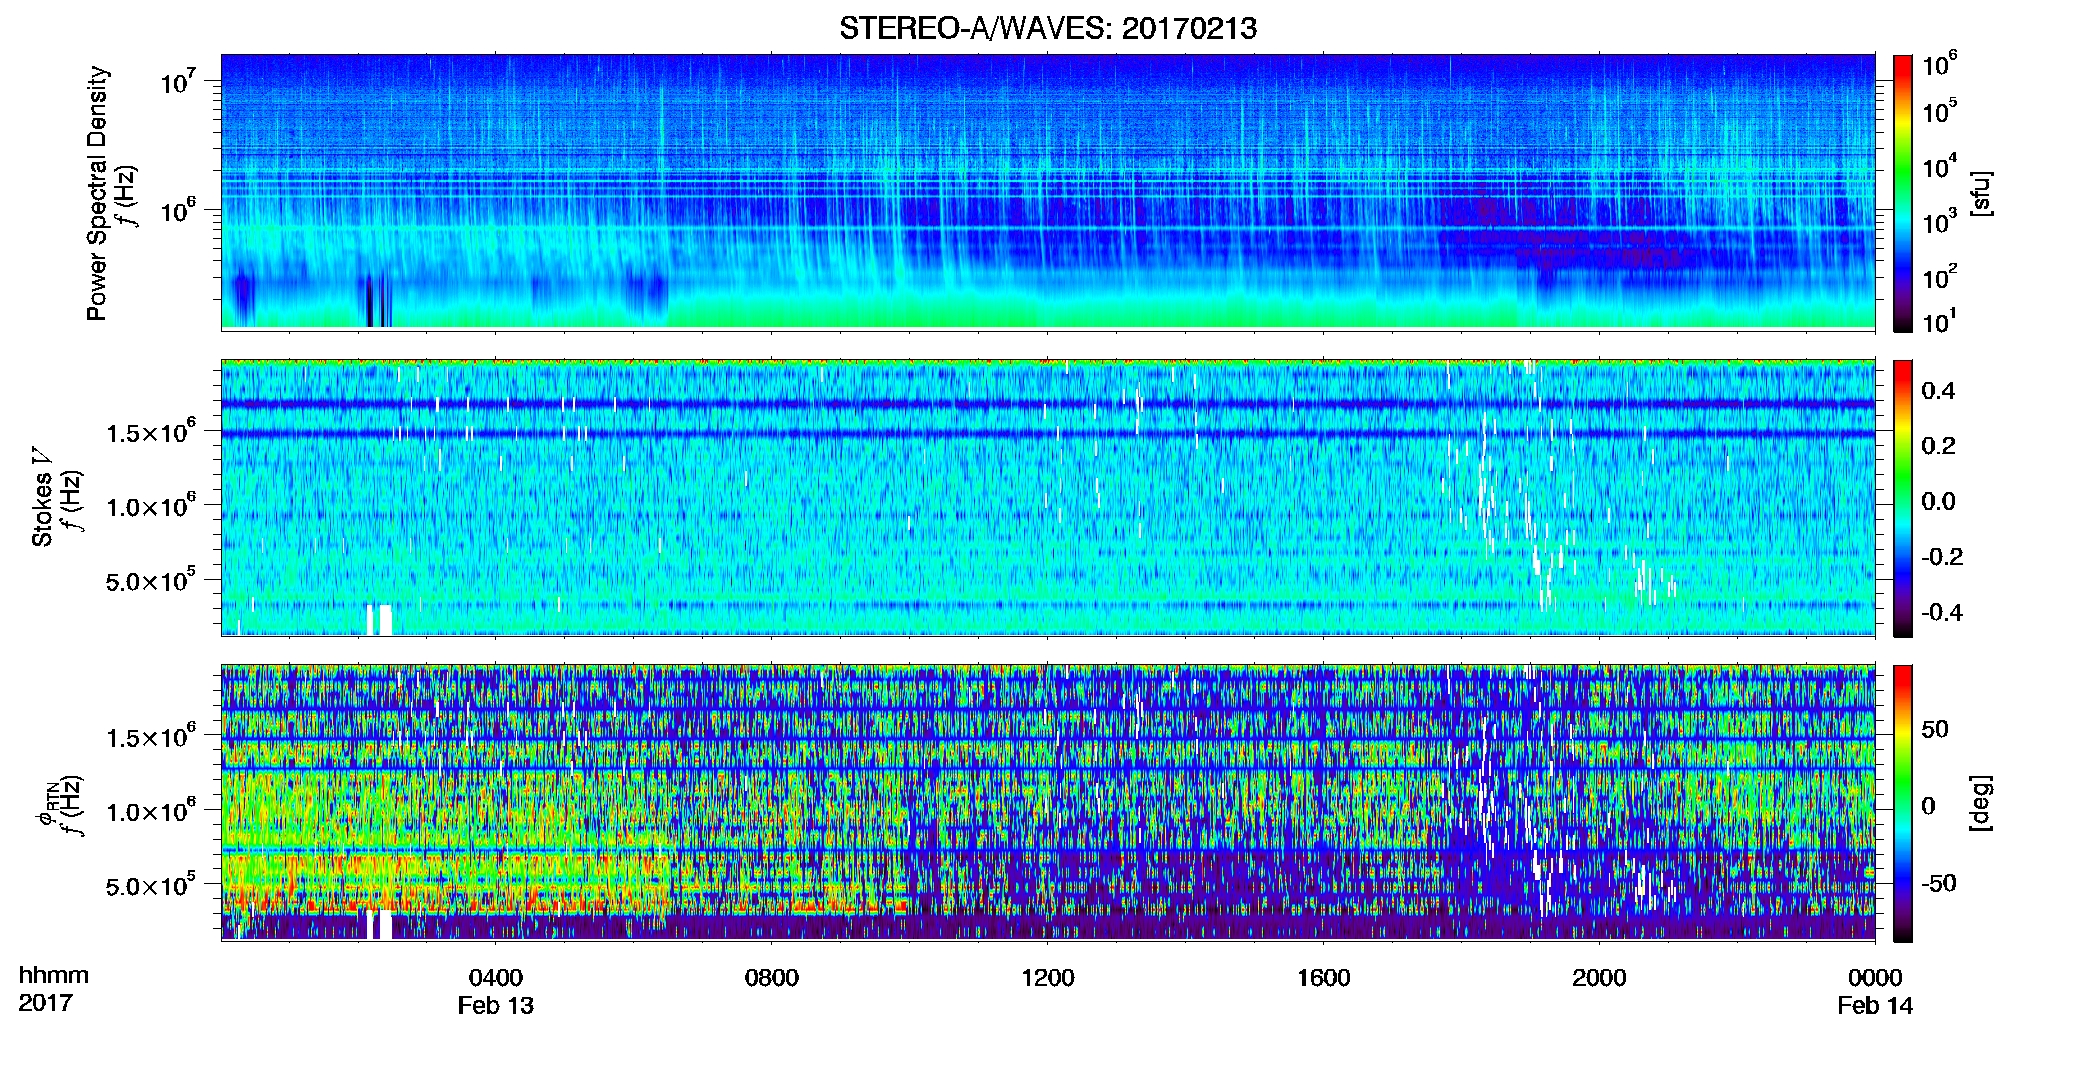The width and height of the screenshot is (2096, 1080).
Task: Click the Stokes V panel color bar
Action: 1902,498
